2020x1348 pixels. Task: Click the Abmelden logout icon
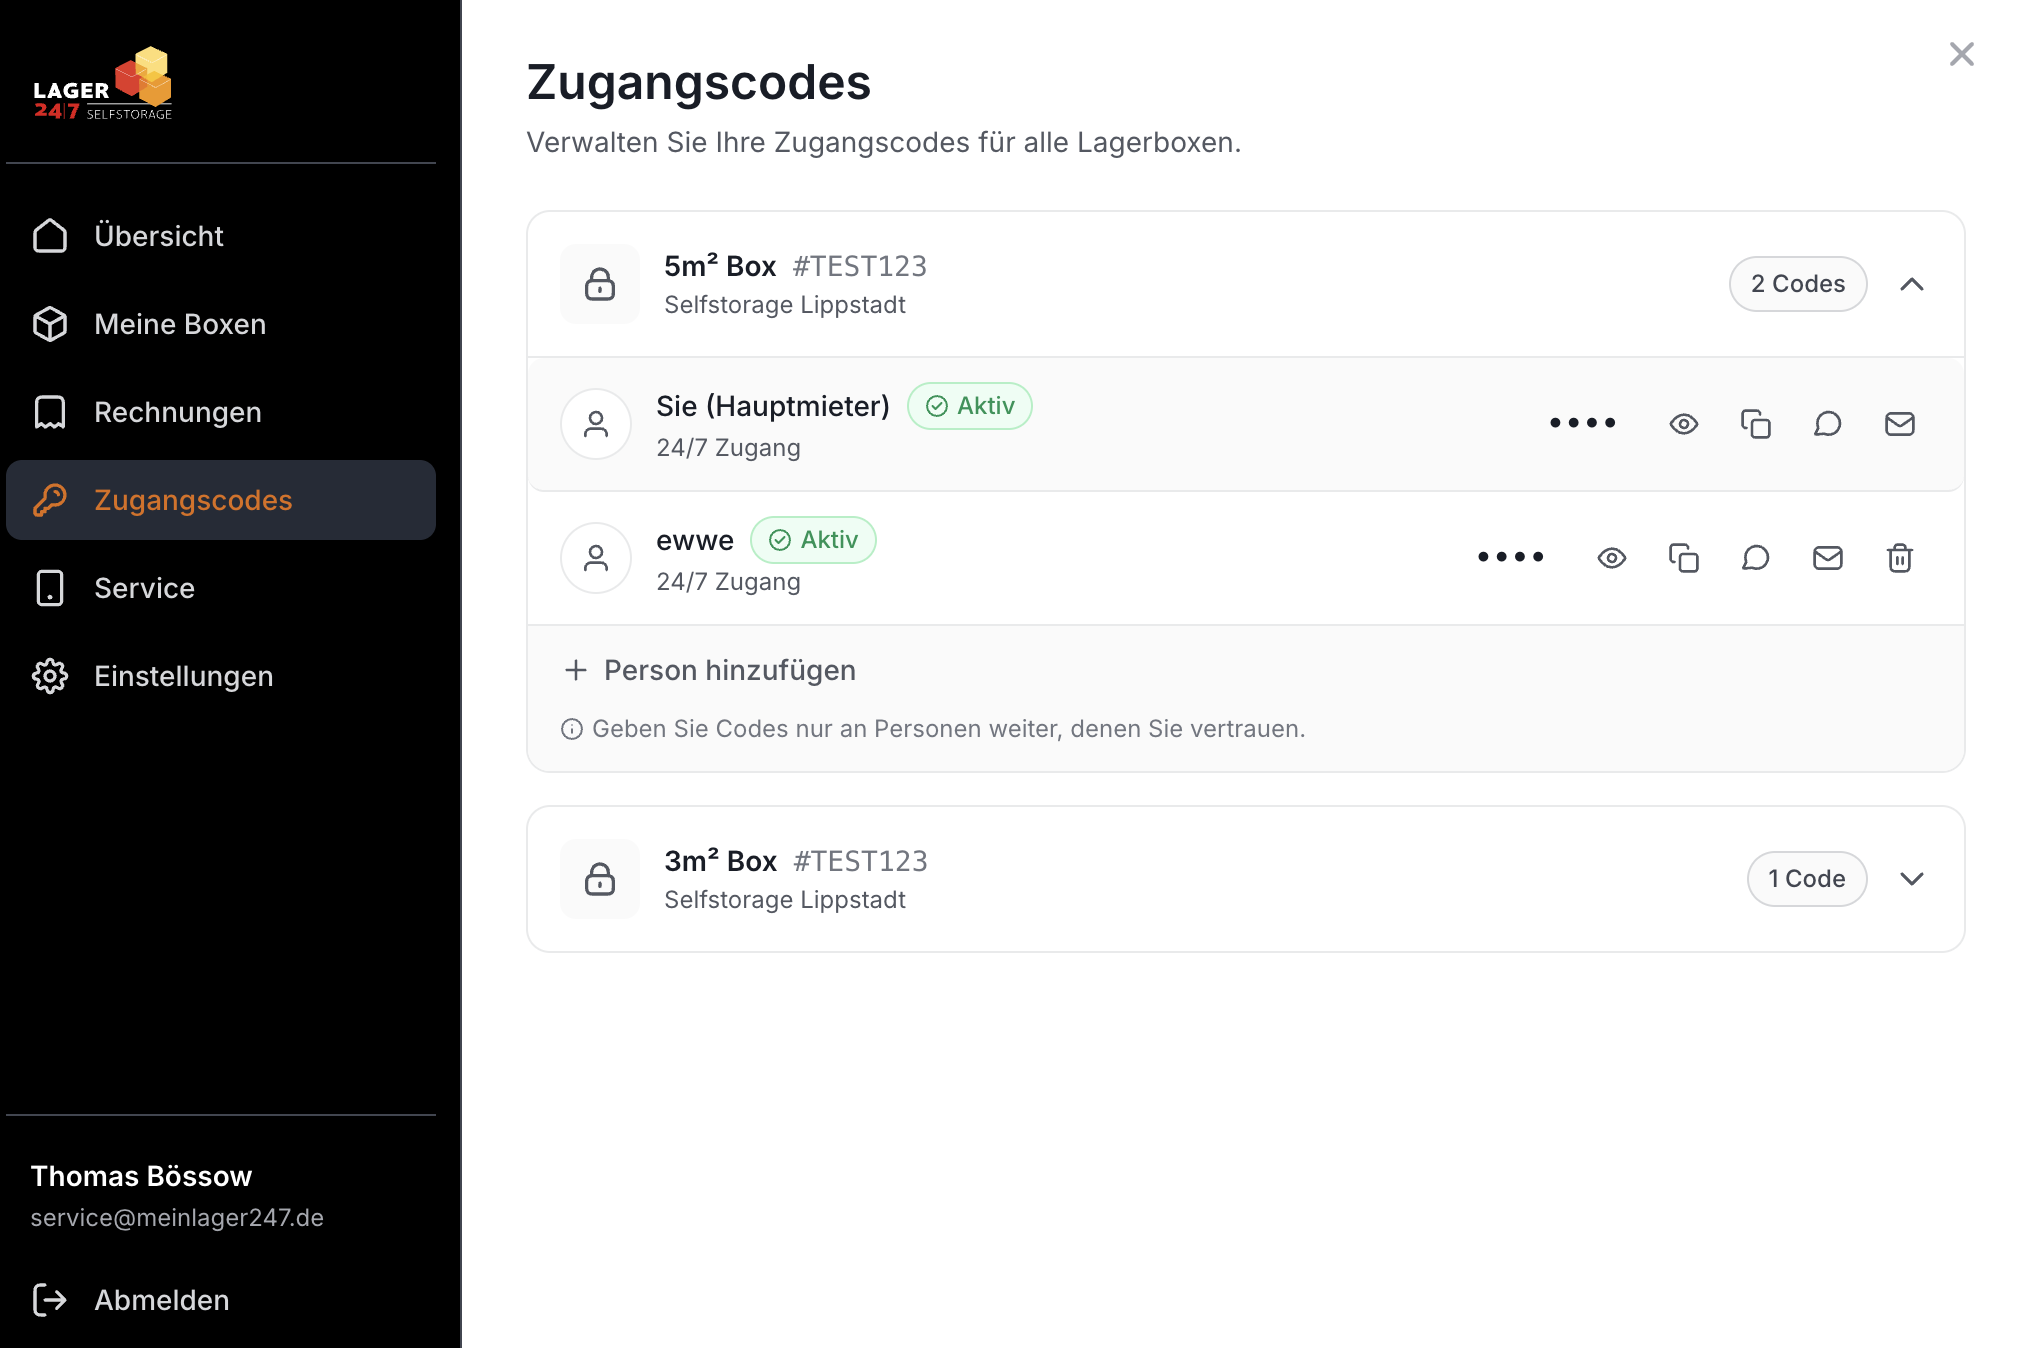click(49, 1299)
